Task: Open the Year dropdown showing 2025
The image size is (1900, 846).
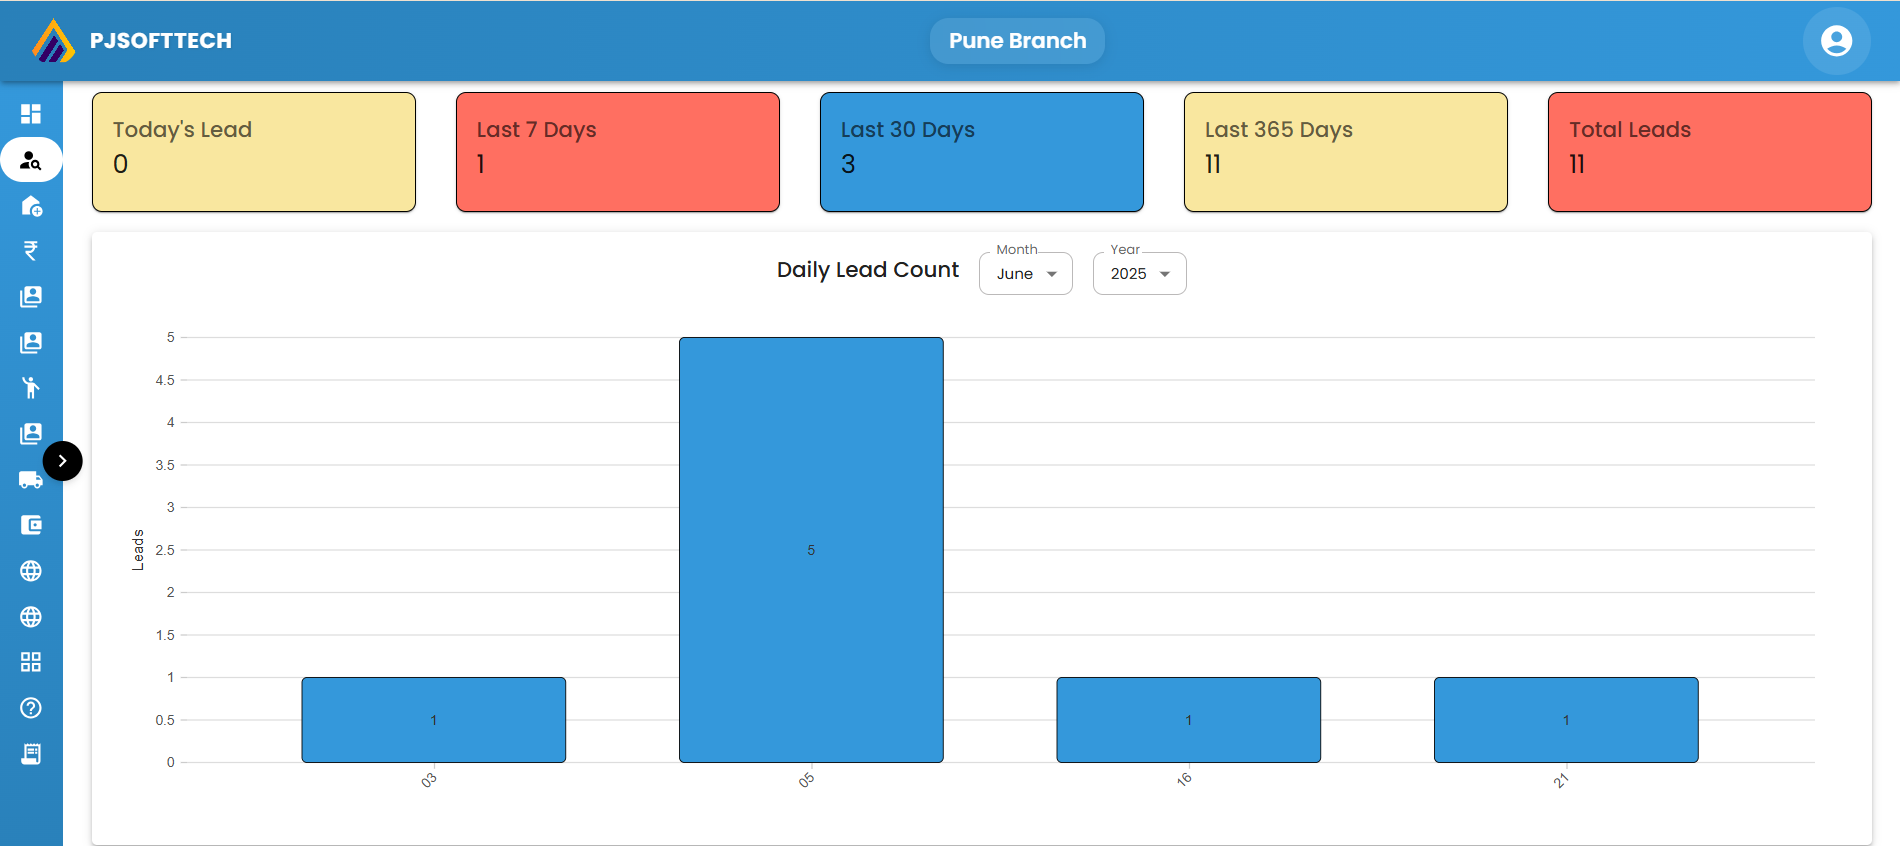Action: pos(1139,274)
